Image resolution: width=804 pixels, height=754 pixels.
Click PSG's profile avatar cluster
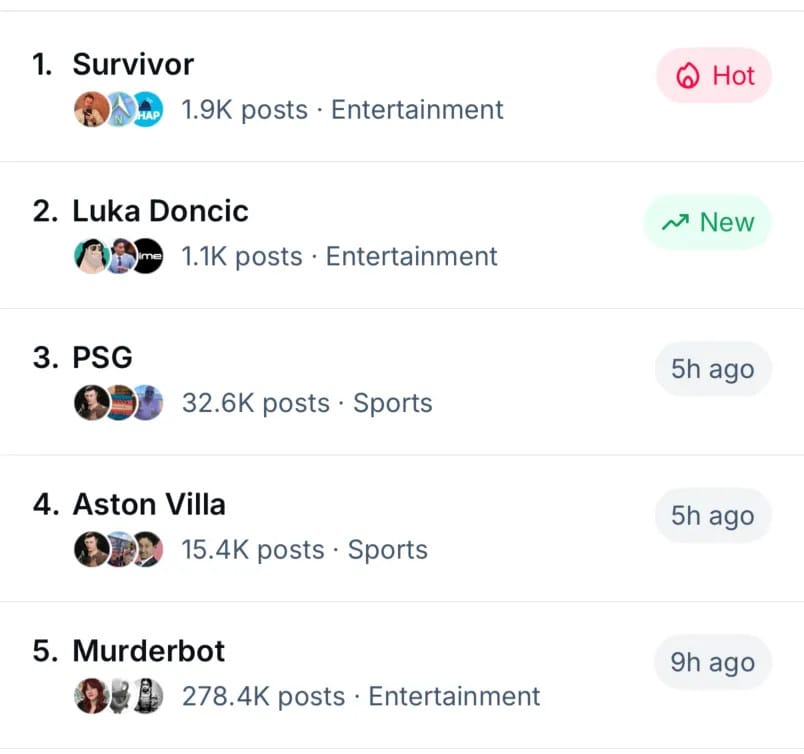pyautogui.click(x=118, y=403)
